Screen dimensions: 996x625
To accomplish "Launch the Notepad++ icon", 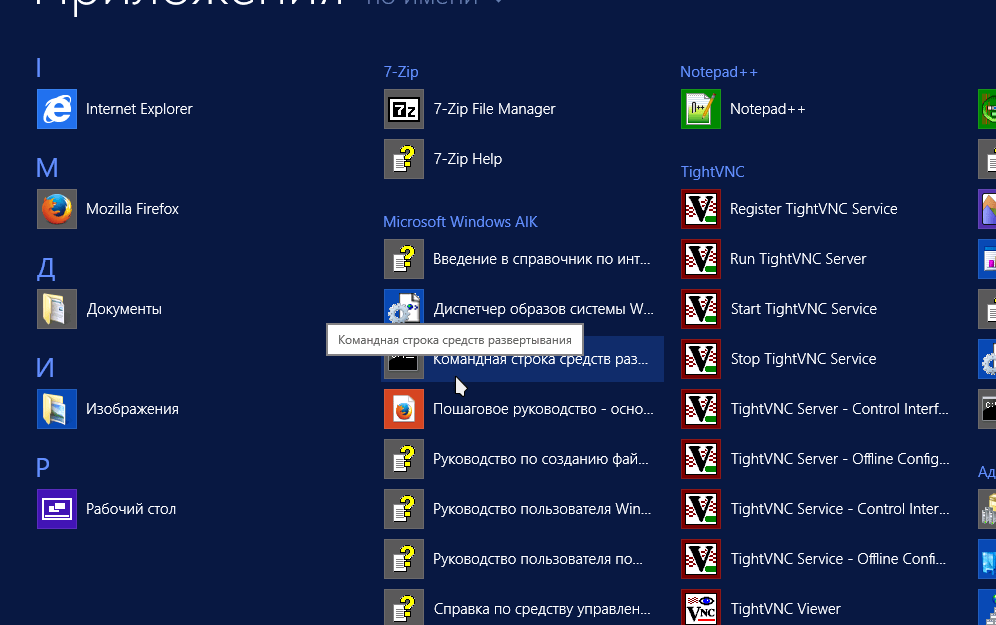I will [x=701, y=109].
